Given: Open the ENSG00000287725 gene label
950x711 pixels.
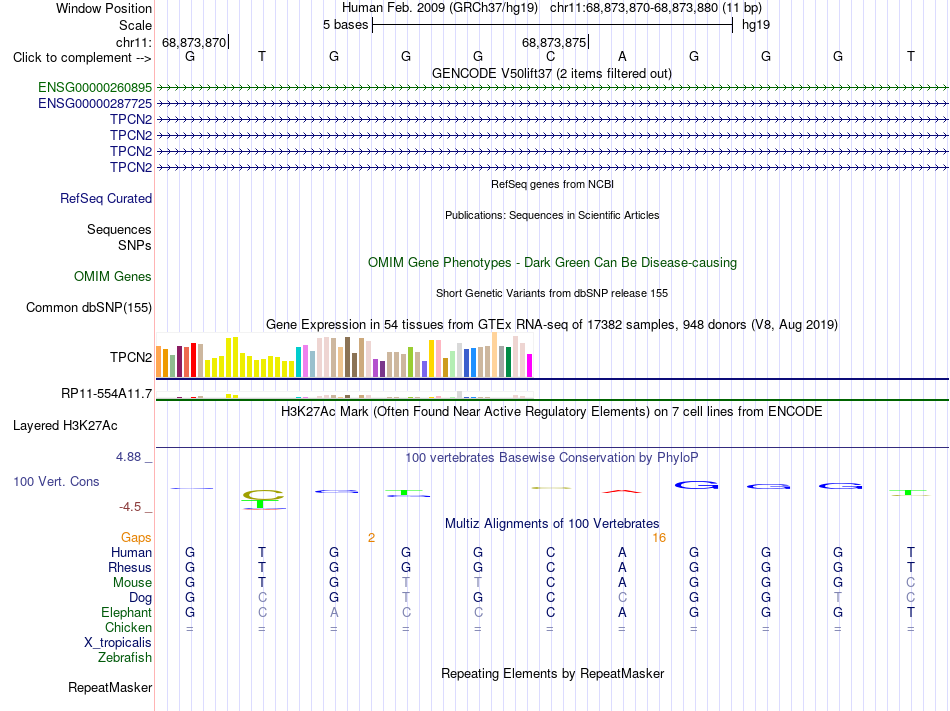Looking at the screenshot, I should [95, 104].
